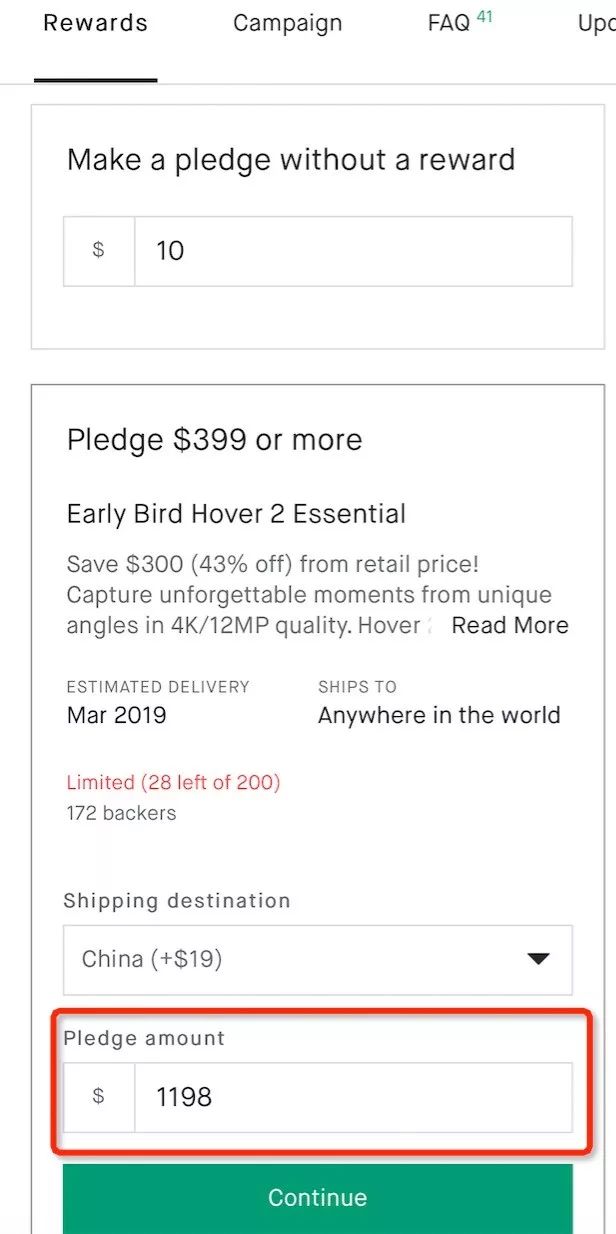Click the dollar sign beside the 10 field

(x=98, y=250)
